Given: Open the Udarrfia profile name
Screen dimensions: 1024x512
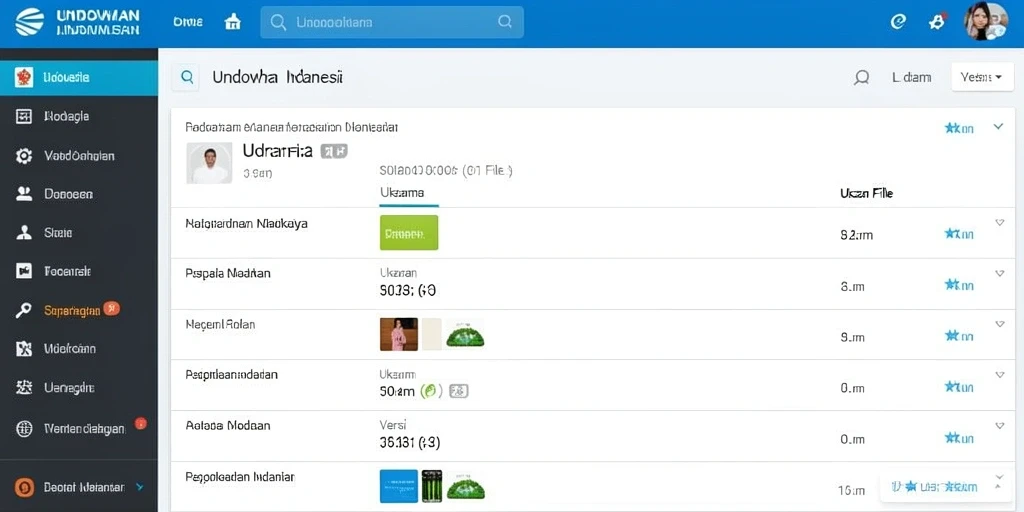Looking at the screenshot, I should click(x=278, y=151).
